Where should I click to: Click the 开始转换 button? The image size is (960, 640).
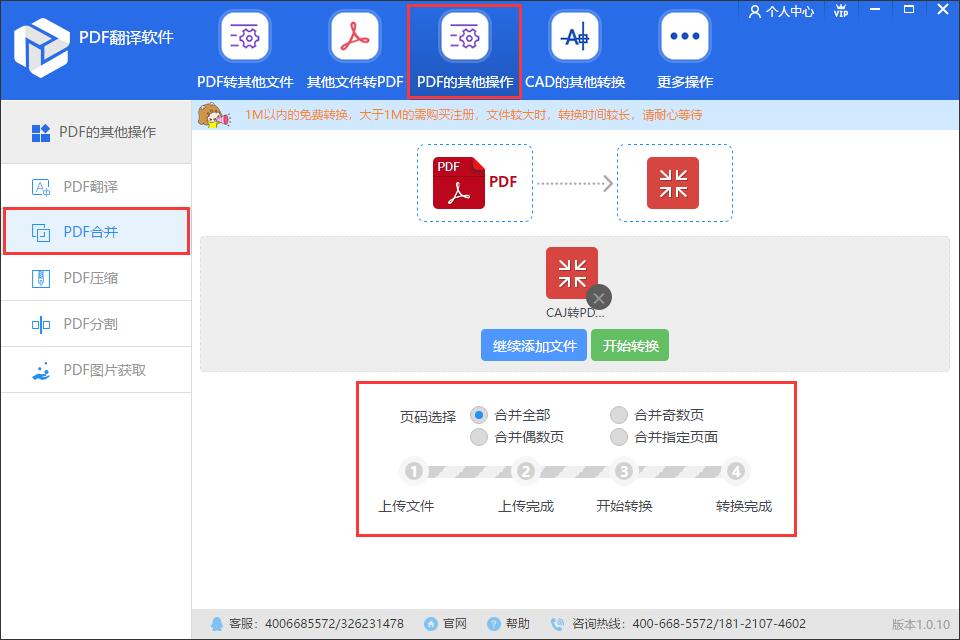[630, 345]
